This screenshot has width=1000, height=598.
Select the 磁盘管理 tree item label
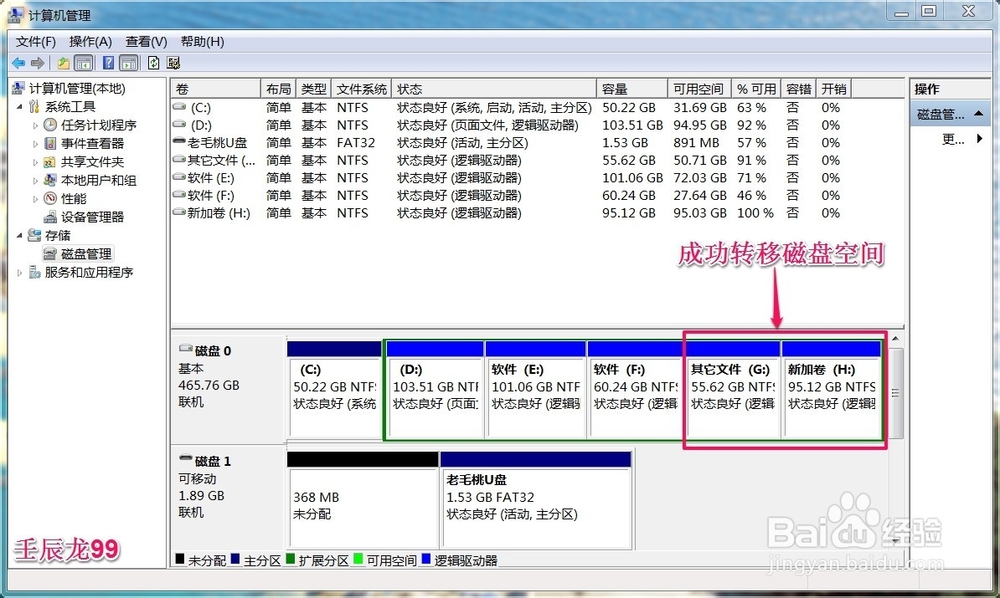pyautogui.click(x=87, y=254)
